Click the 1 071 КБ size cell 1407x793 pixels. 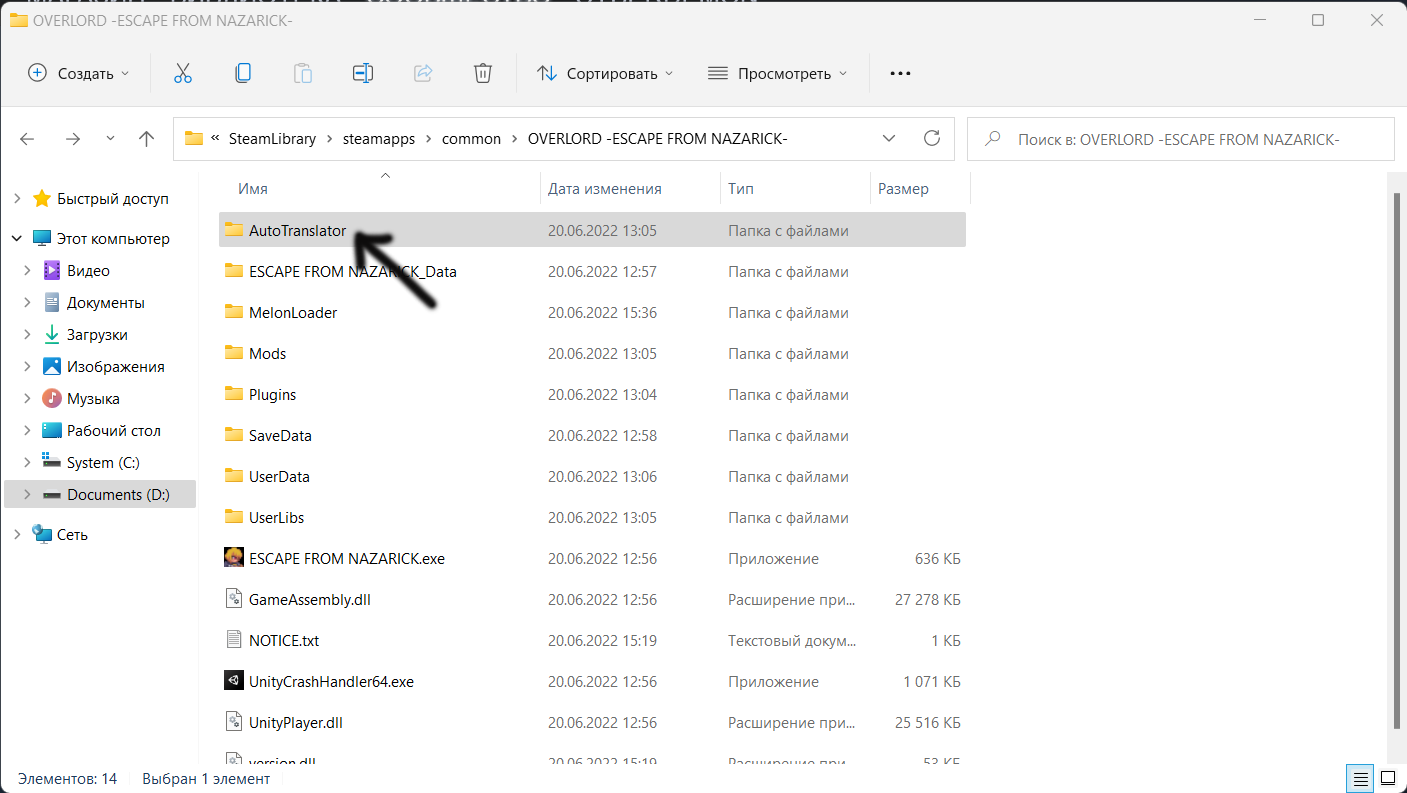coord(931,681)
